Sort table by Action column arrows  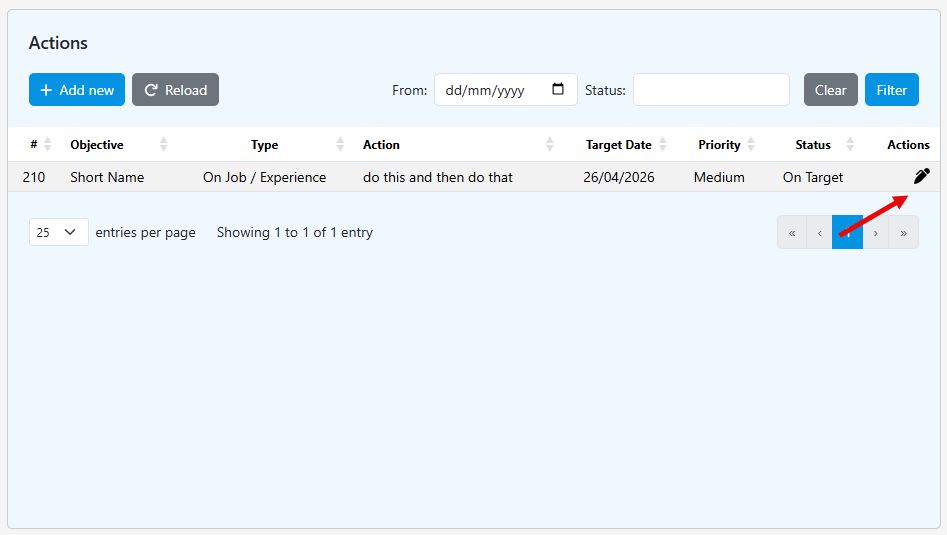pos(550,144)
